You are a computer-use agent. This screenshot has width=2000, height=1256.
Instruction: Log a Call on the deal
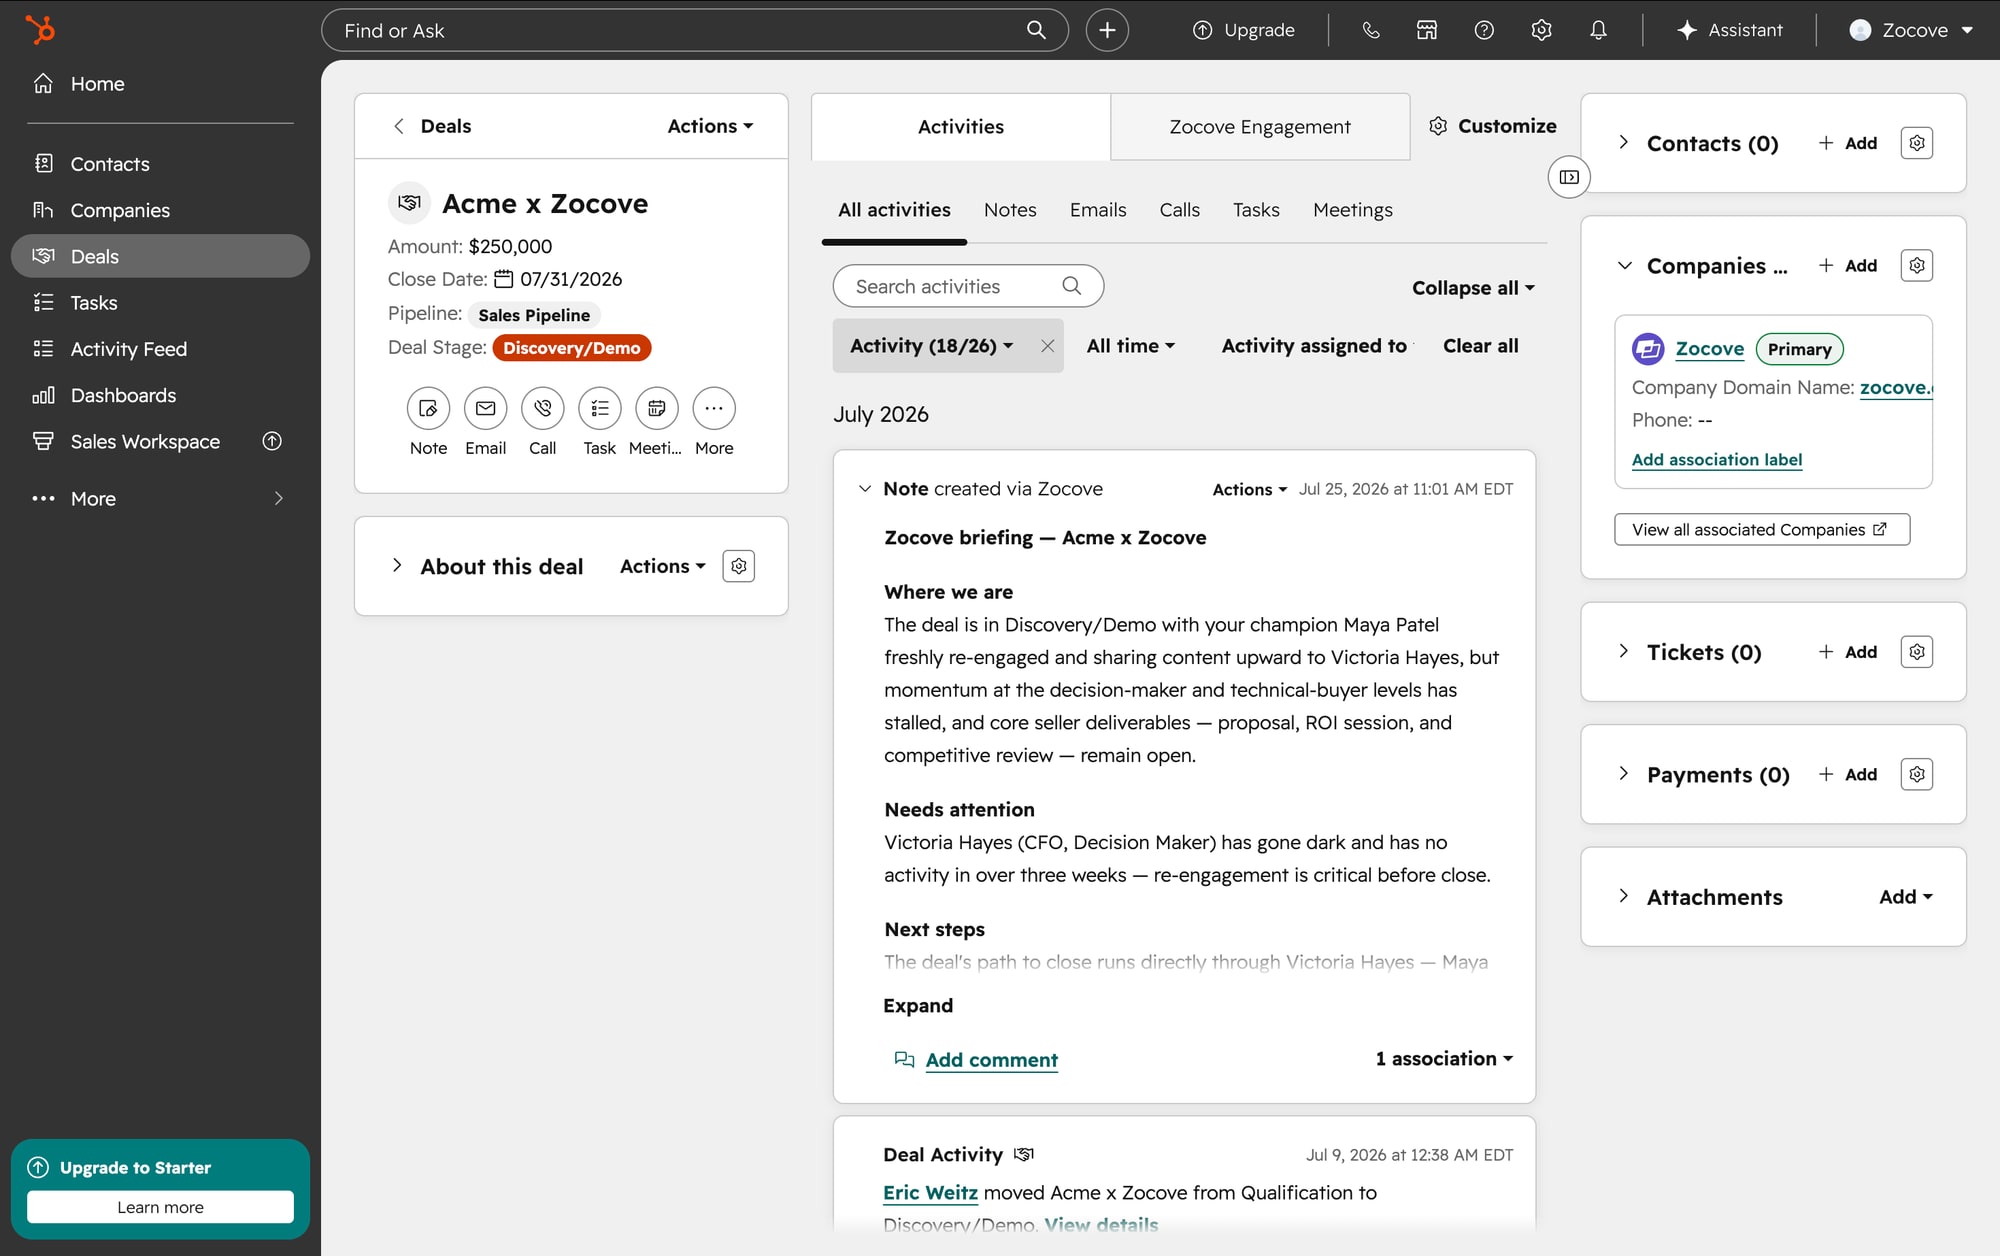coord(542,408)
